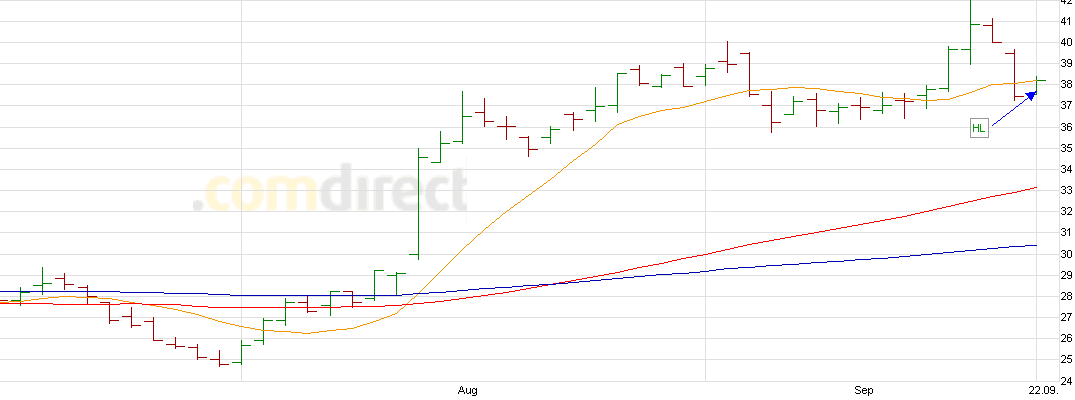1075x400 pixels.
Task: Click the right end of the blue average line
Action: [x=1034, y=245]
